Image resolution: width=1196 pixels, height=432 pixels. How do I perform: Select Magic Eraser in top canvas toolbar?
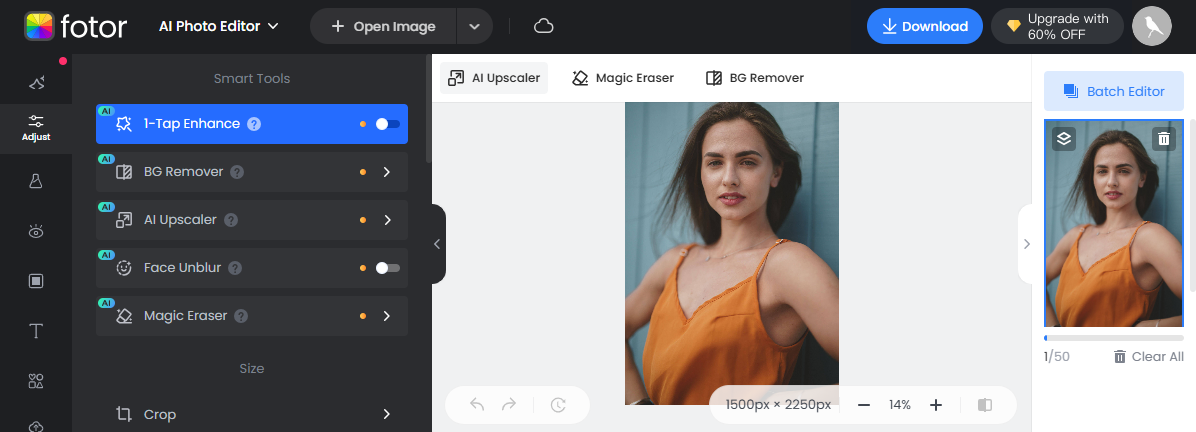click(x=623, y=78)
